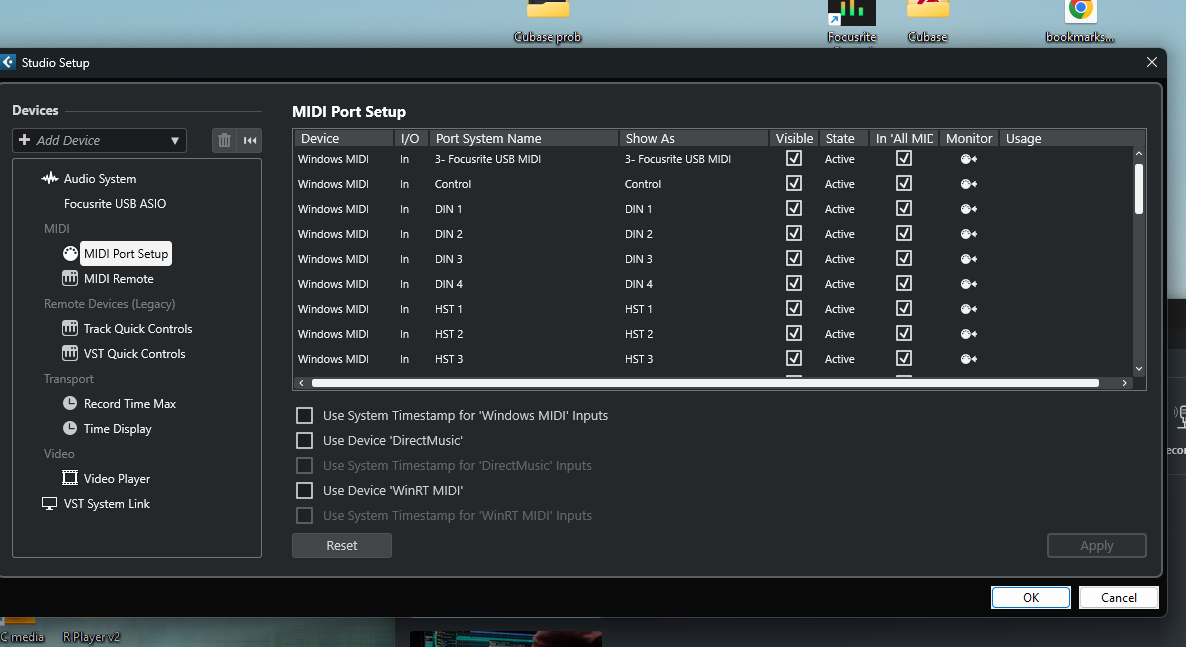1186x647 pixels.
Task: Click the Video Player film icon
Action: (x=70, y=478)
